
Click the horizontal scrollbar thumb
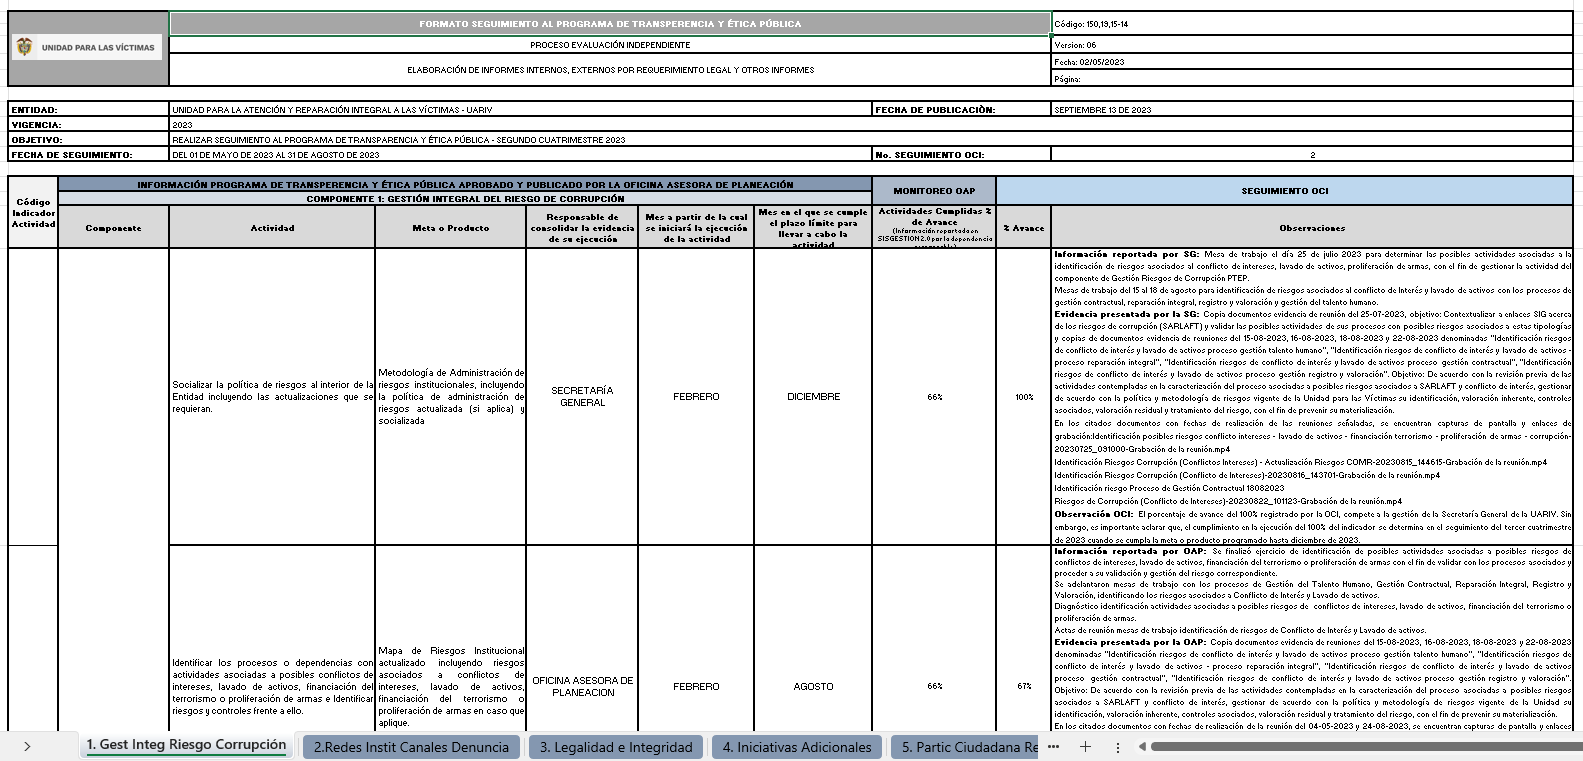pyautogui.click(x=1360, y=746)
